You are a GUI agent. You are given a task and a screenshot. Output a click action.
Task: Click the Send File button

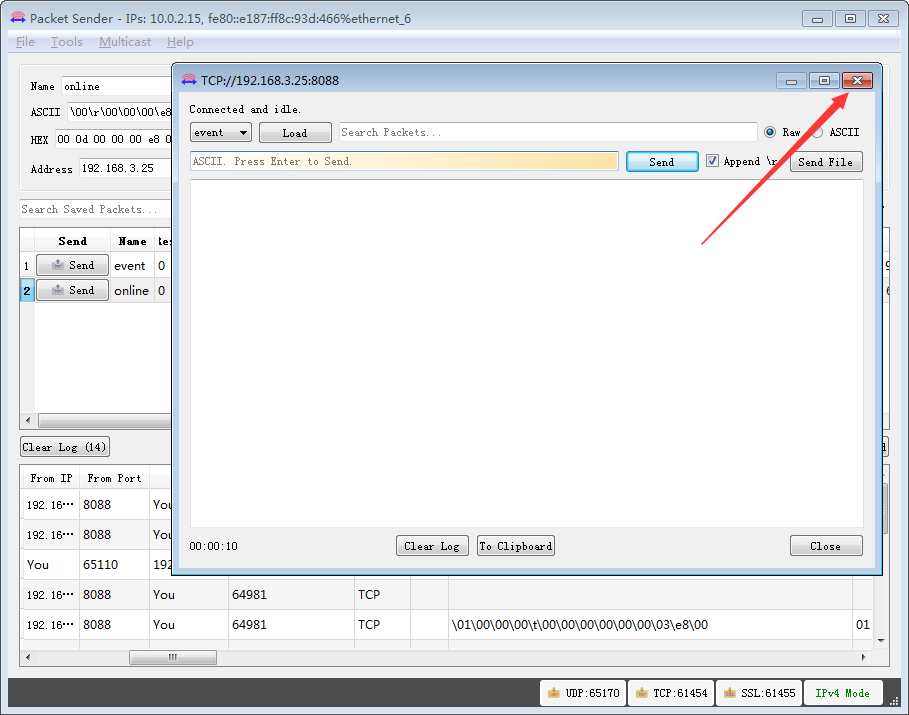(825, 162)
